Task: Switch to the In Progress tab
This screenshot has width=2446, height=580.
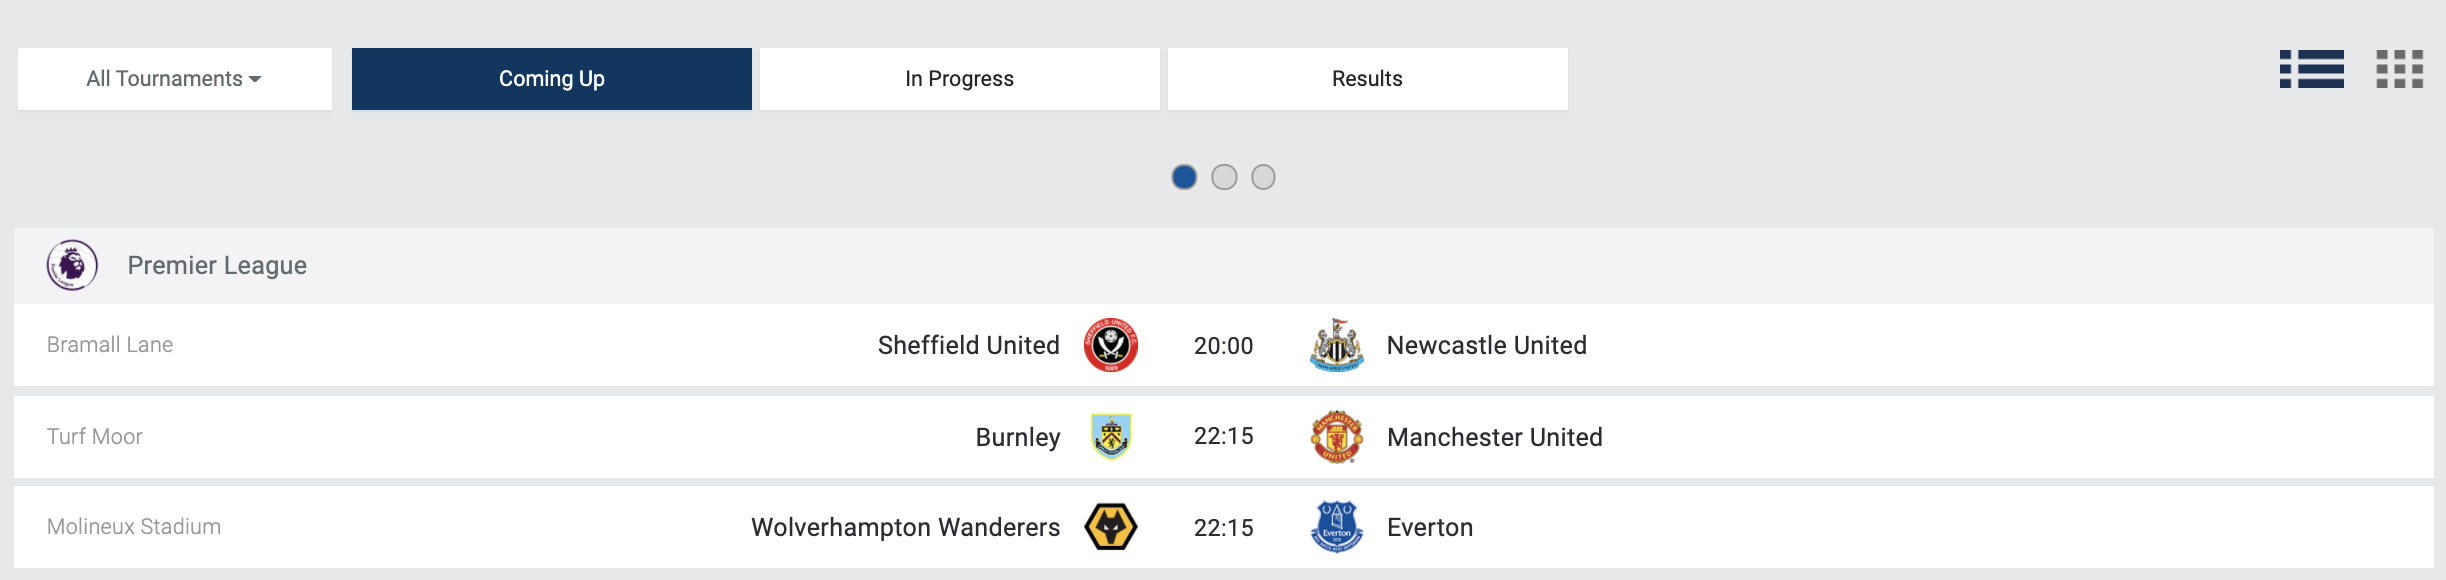Action: (959, 79)
